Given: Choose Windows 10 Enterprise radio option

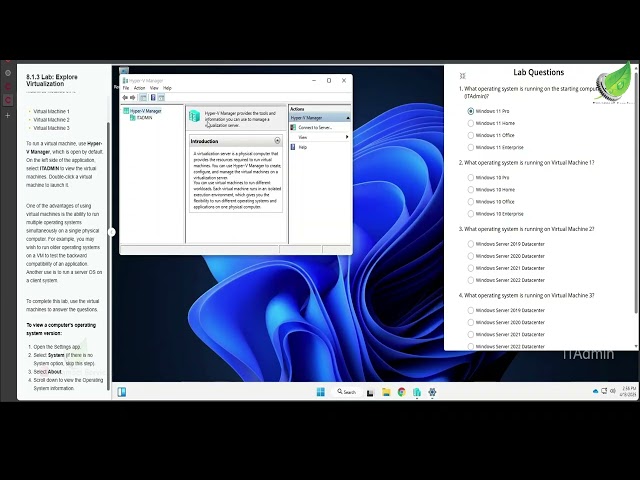Looking at the screenshot, I should click(x=471, y=214).
